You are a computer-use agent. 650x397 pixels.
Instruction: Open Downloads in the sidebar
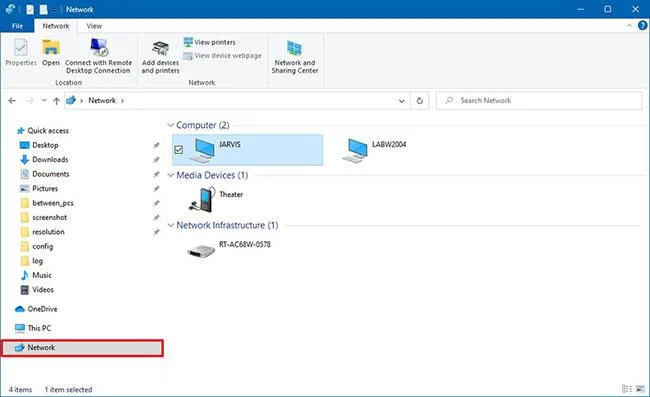[44, 160]
